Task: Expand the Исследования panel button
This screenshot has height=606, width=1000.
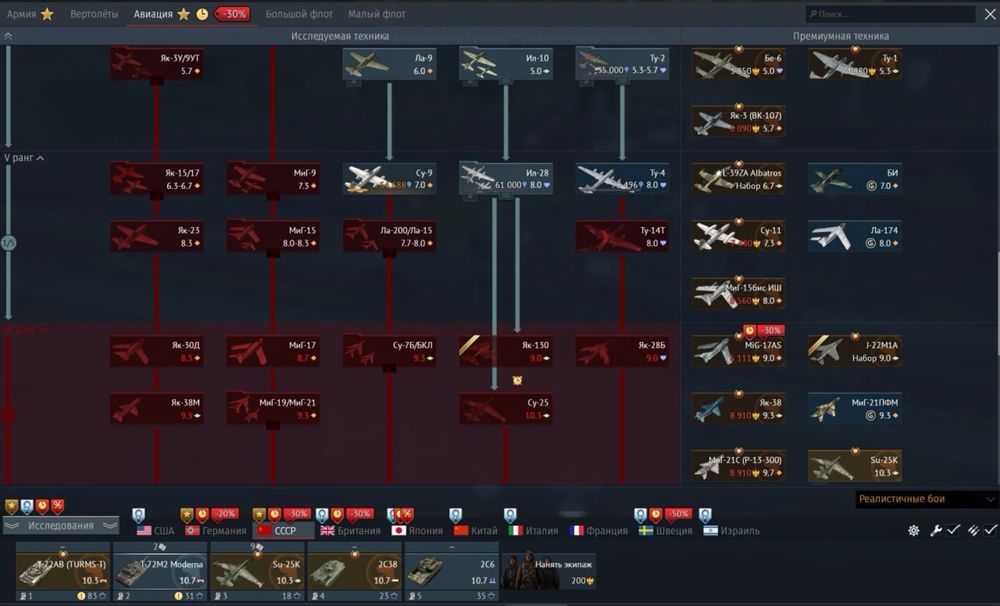Action: (61, 526)
